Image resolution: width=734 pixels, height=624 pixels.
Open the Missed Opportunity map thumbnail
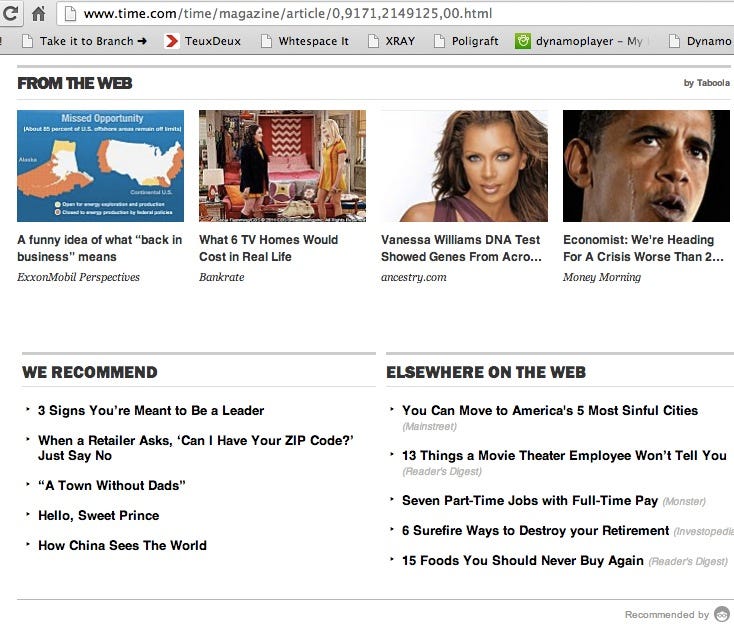pyautogui.click(x=100, y=166)
